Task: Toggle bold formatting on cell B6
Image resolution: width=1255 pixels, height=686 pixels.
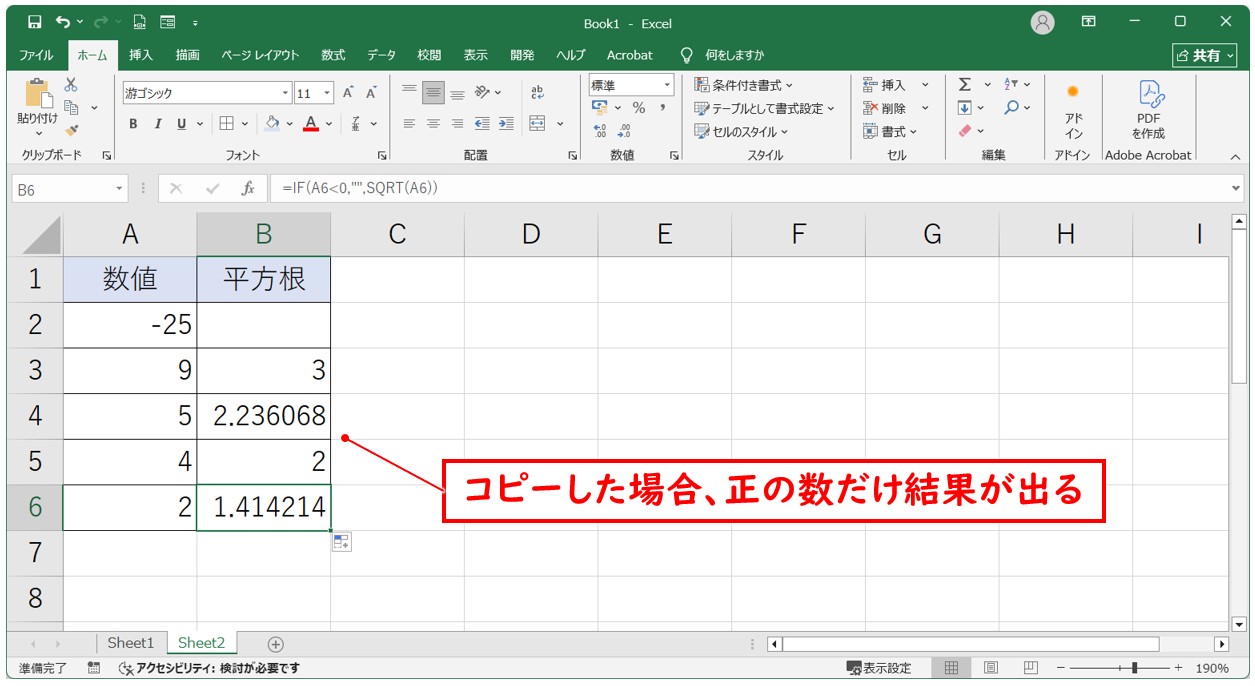Action: coord(134,122)
